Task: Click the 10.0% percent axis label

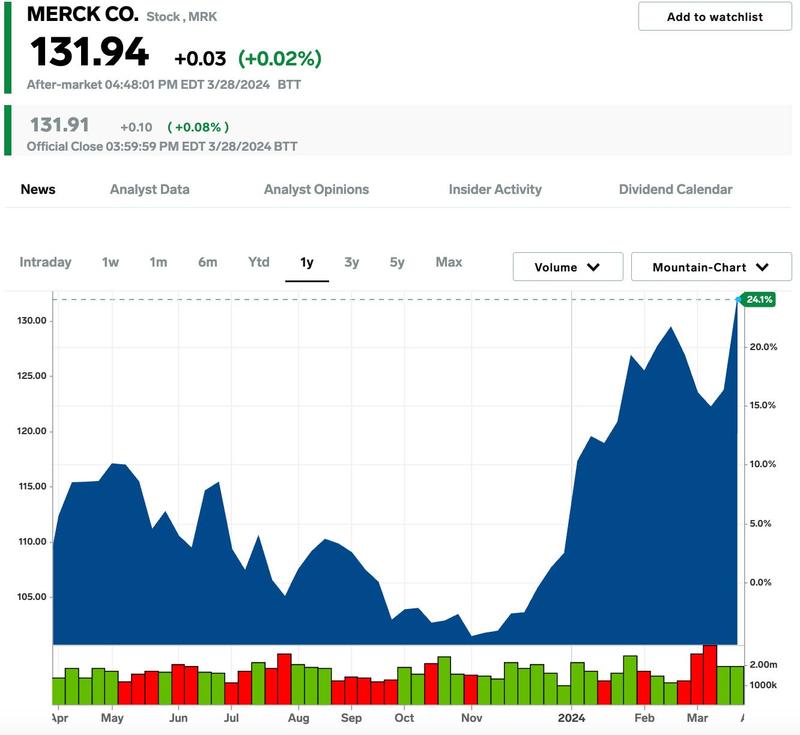Action: (762, 464)
